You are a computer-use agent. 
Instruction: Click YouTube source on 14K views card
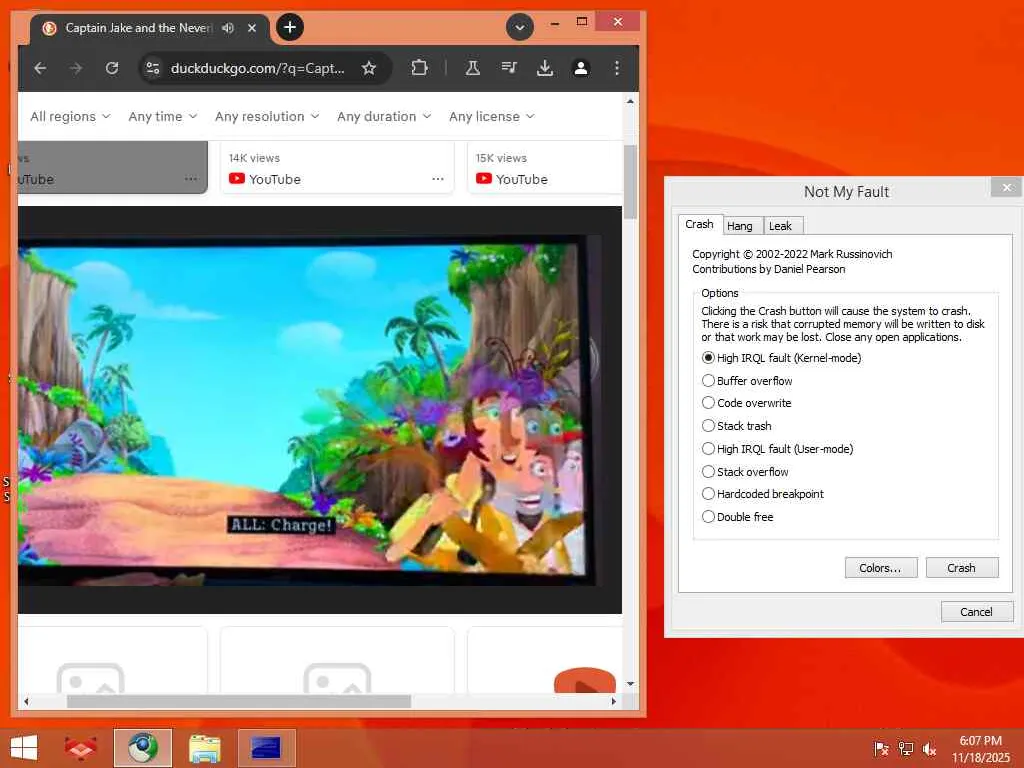[x=265, y=179]
